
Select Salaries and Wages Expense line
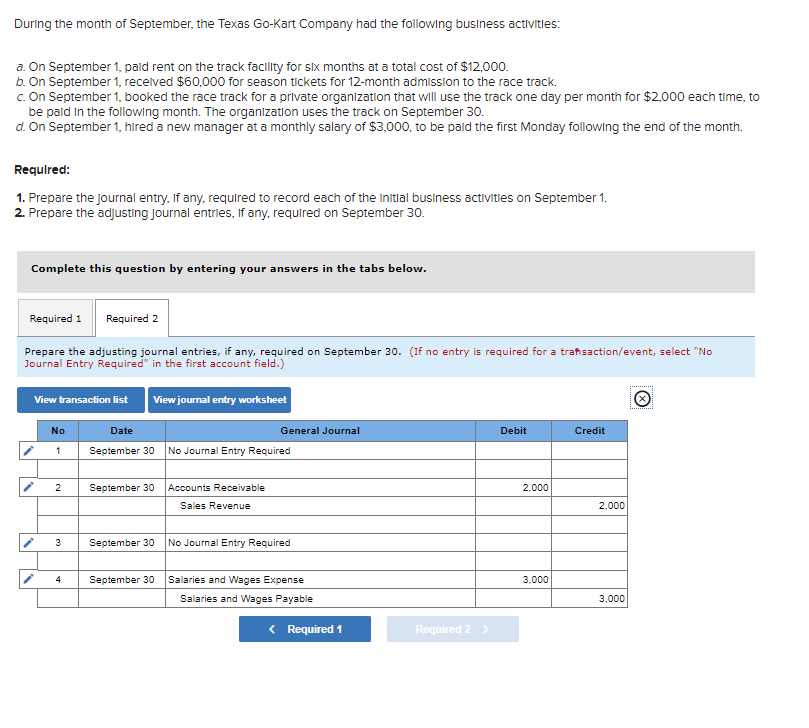(x=320, y=579)
